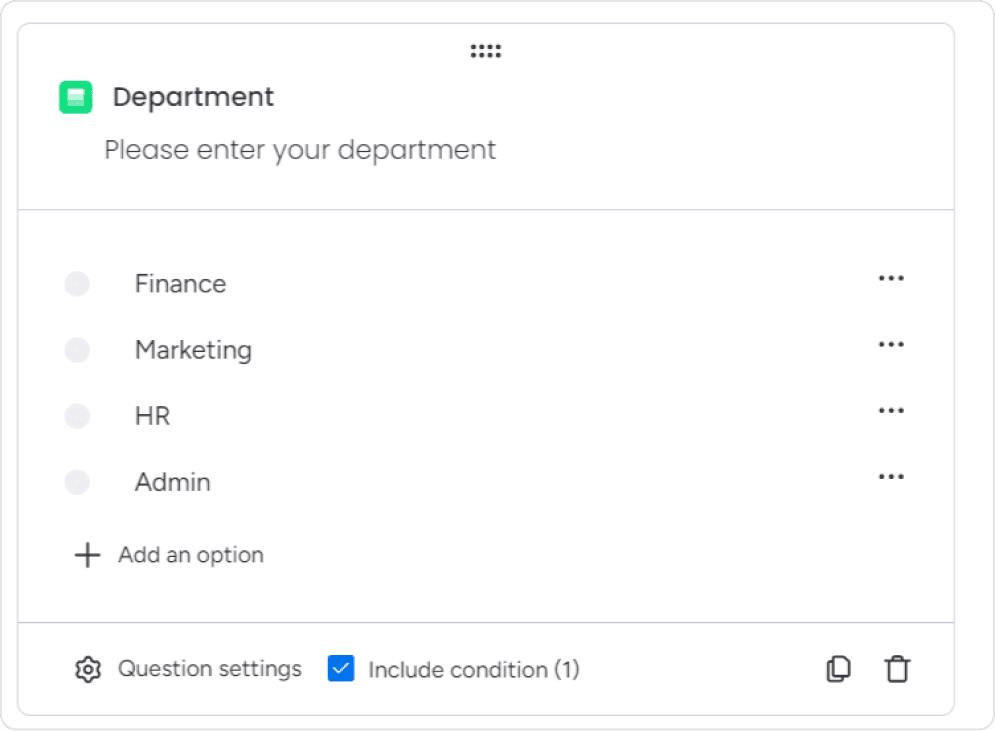The width and height of the screenshot is (995, 731).
Task: Select the Marketing radio button
Action: (x=77, y=350)
